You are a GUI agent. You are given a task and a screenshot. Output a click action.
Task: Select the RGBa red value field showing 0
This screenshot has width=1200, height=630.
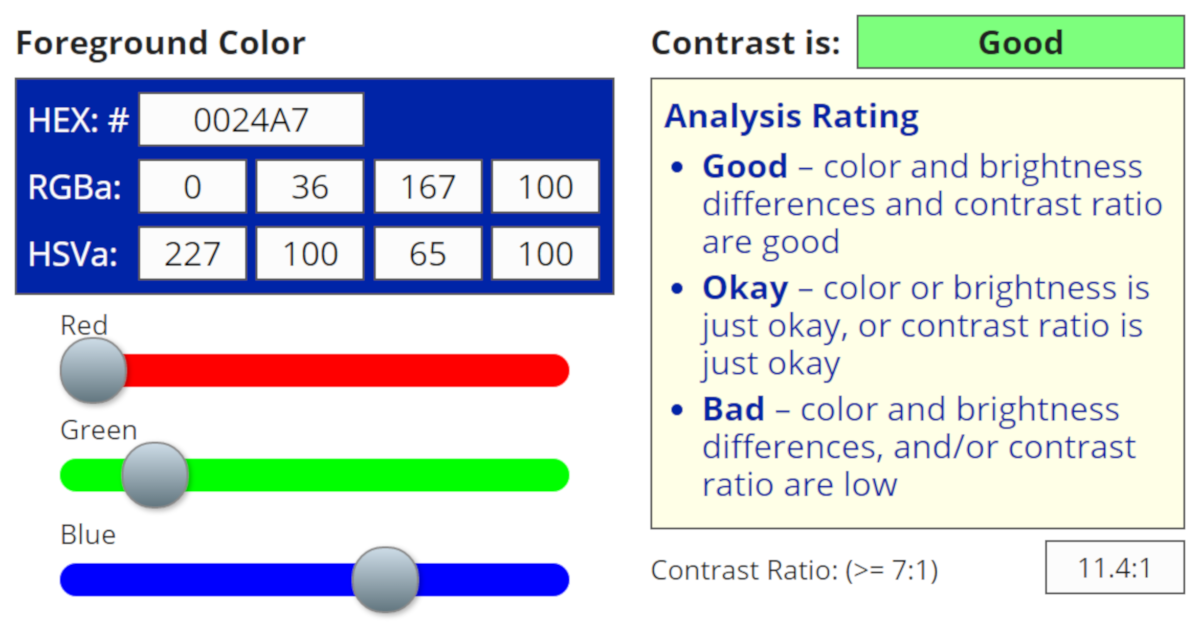[192, 187]
